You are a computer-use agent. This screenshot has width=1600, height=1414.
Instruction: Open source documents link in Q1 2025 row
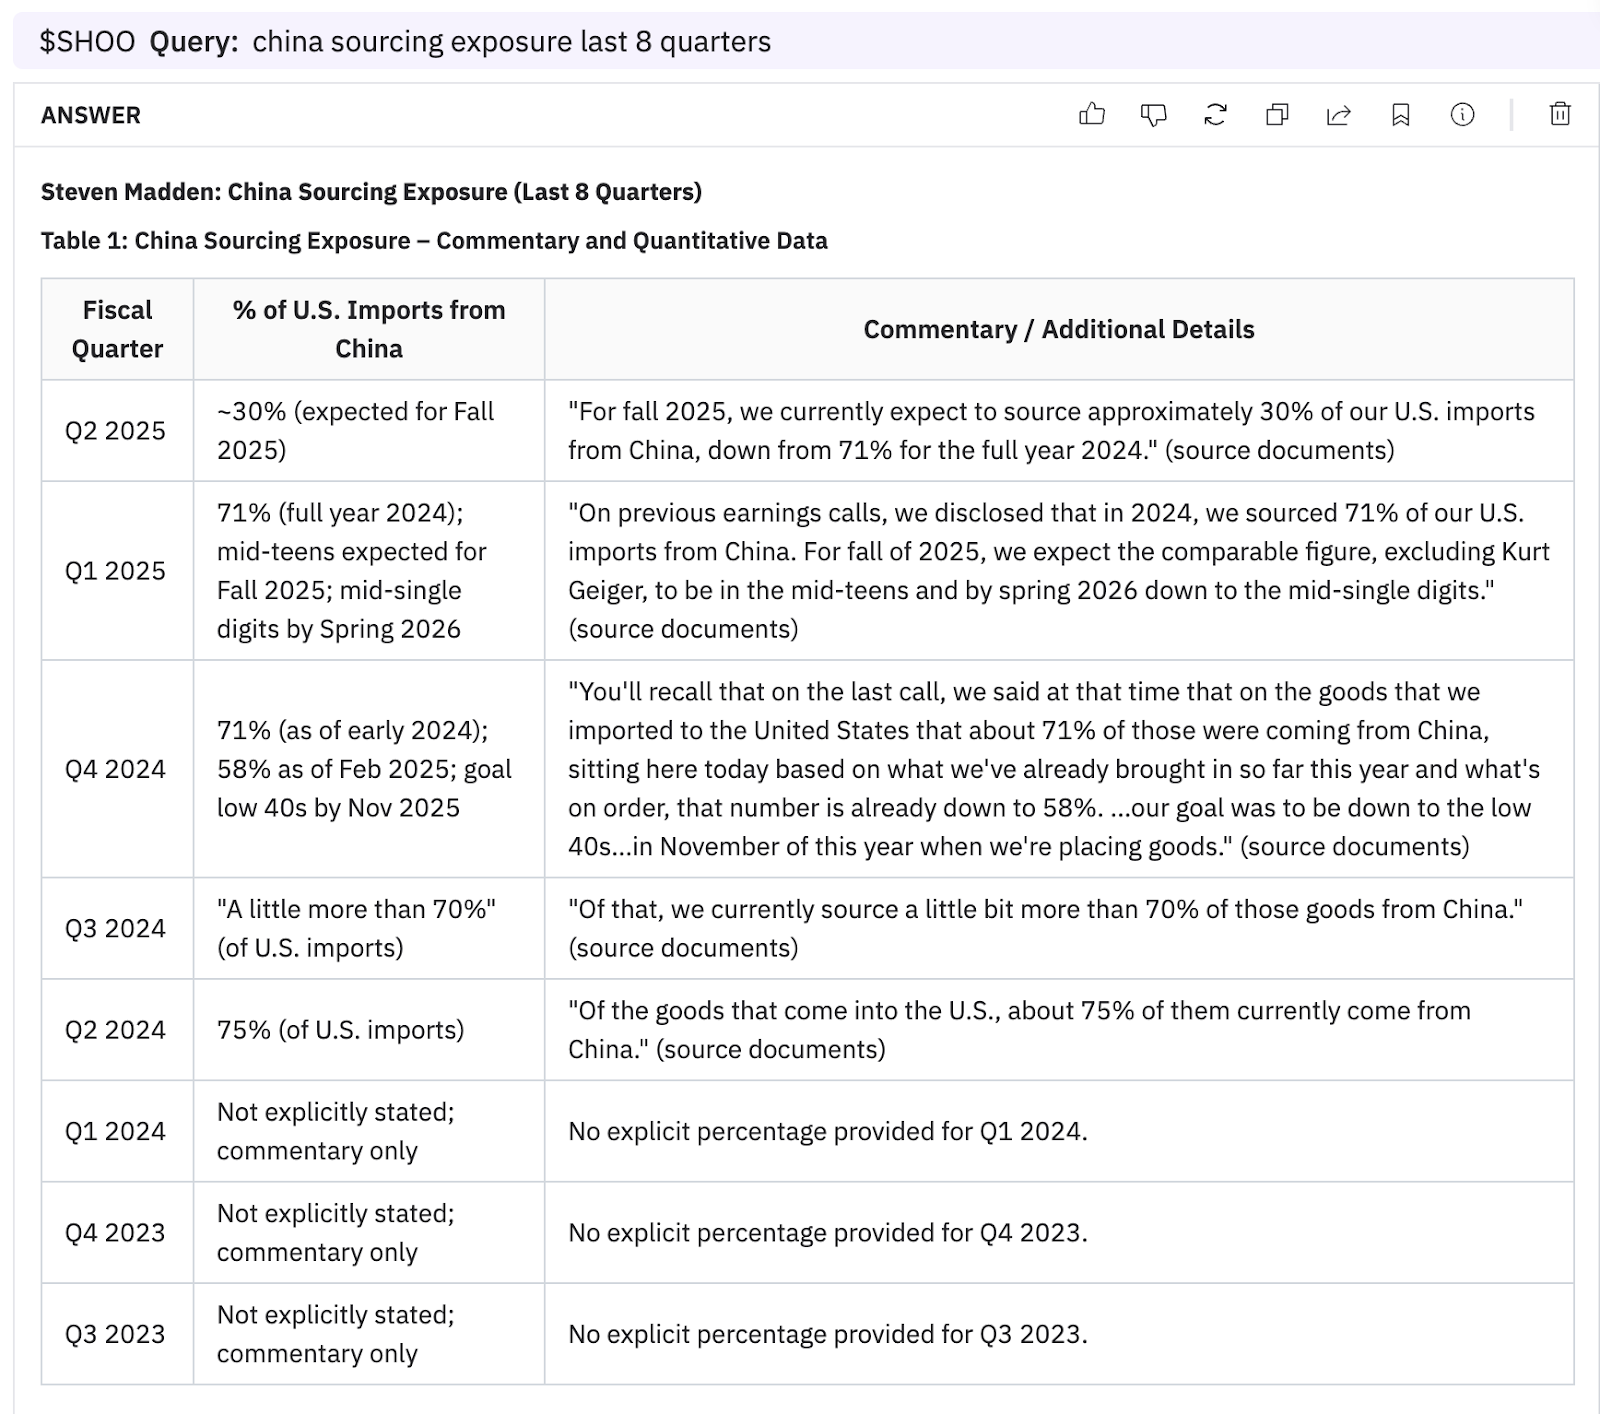click(683, 629)
